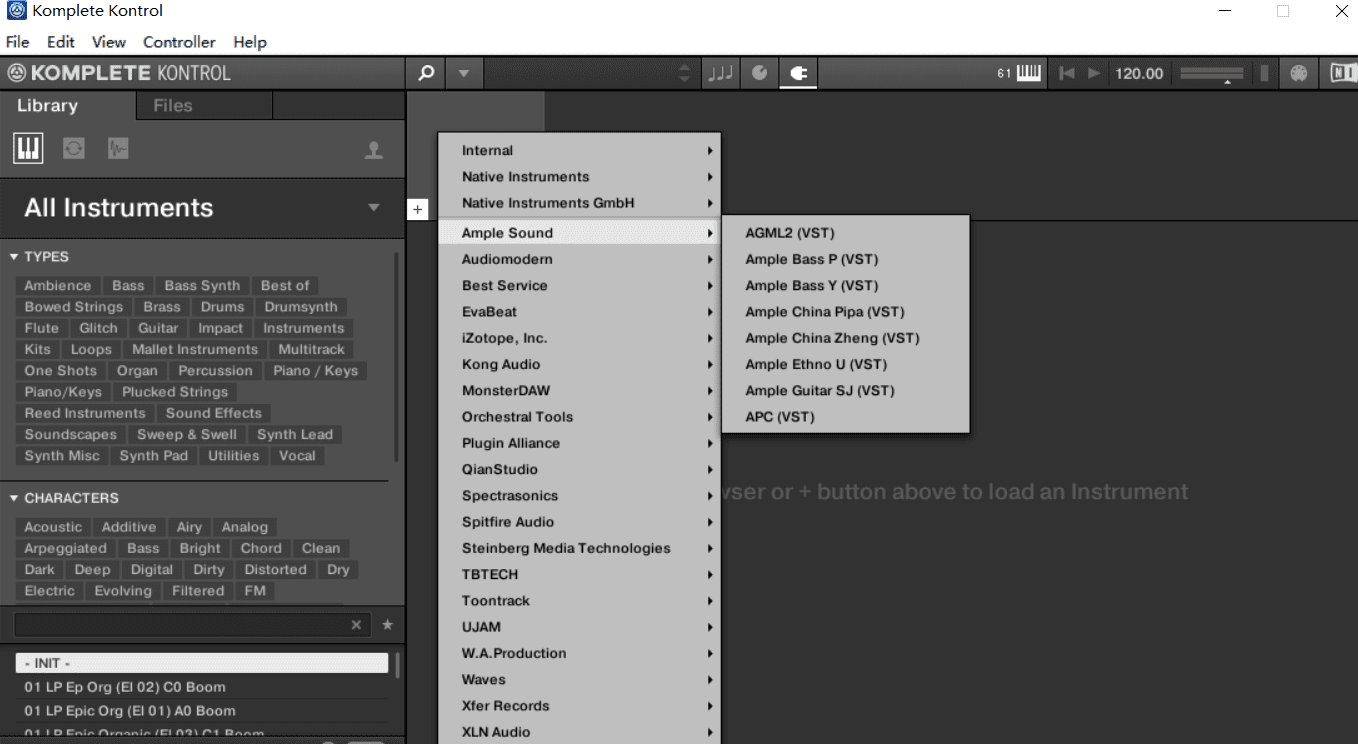Switch to the Library tab

(x=68, y=105)
